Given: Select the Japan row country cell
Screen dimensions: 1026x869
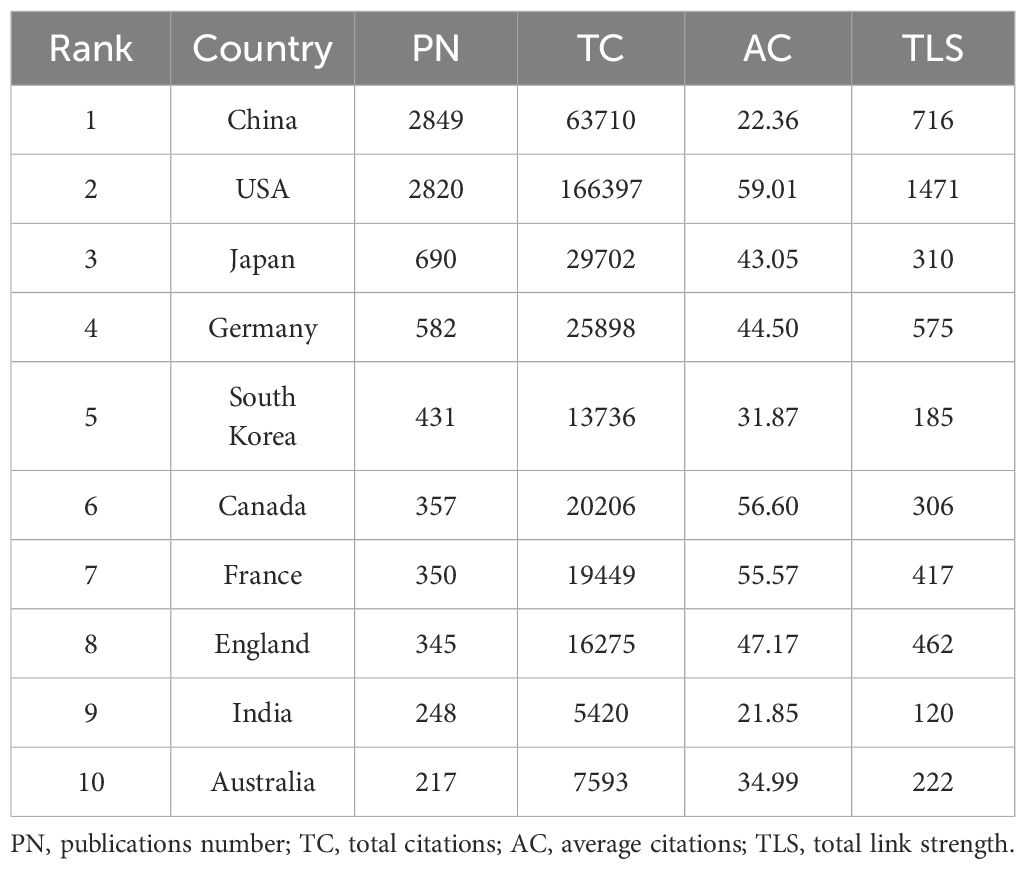Looking at the screenshot, I should click(x=262, y=259).
